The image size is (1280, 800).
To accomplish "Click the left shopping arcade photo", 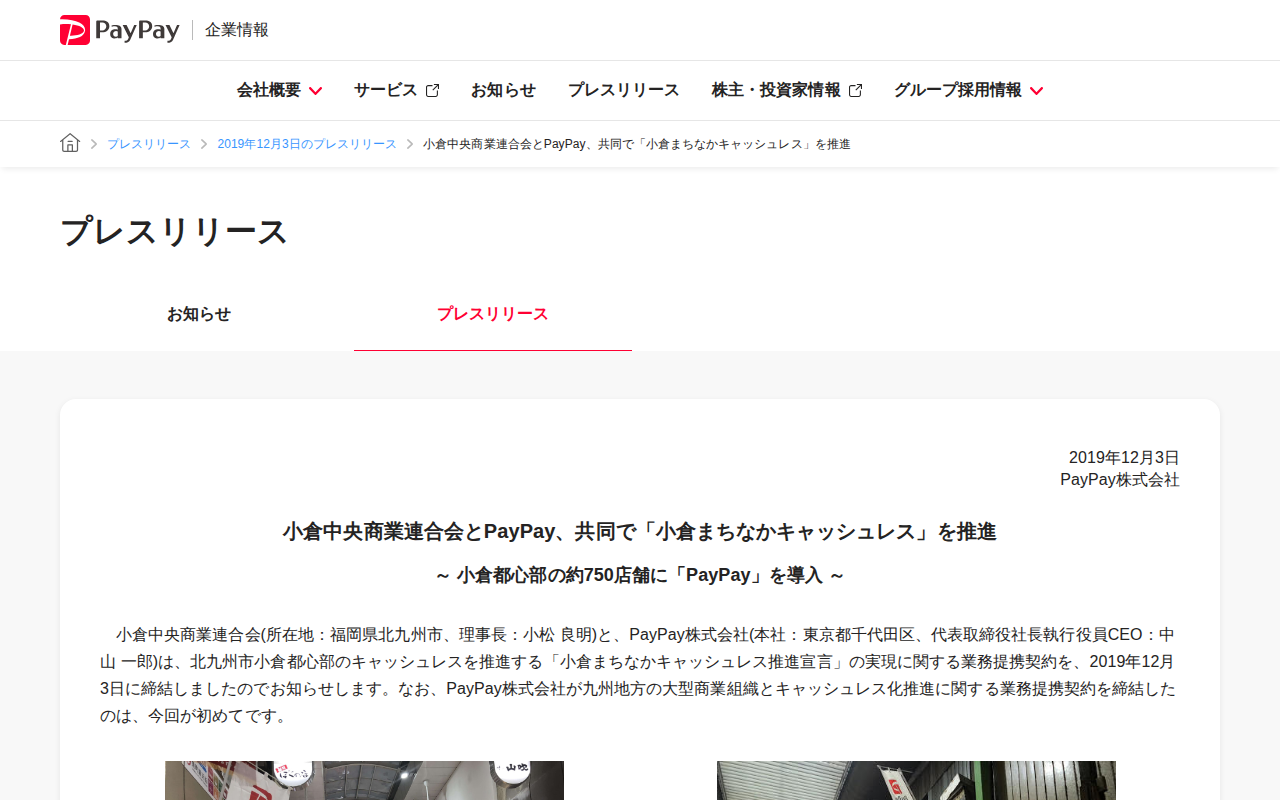I will coord(364,780).
